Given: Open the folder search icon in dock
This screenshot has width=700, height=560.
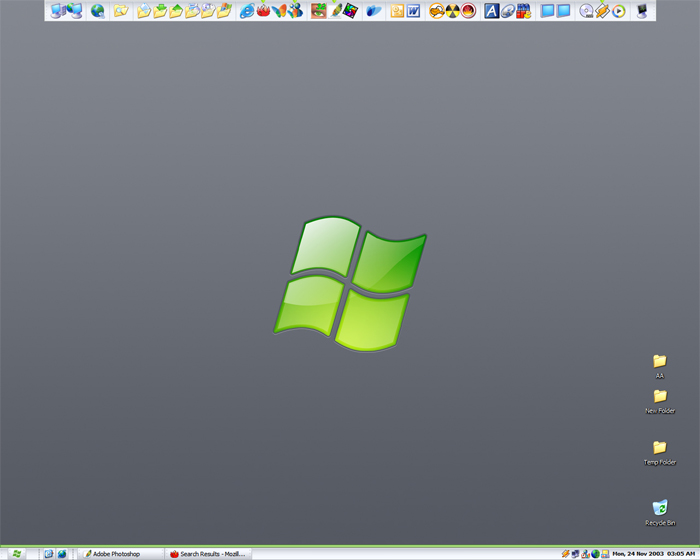Looking at the screenshot, I should coord(121,11).
